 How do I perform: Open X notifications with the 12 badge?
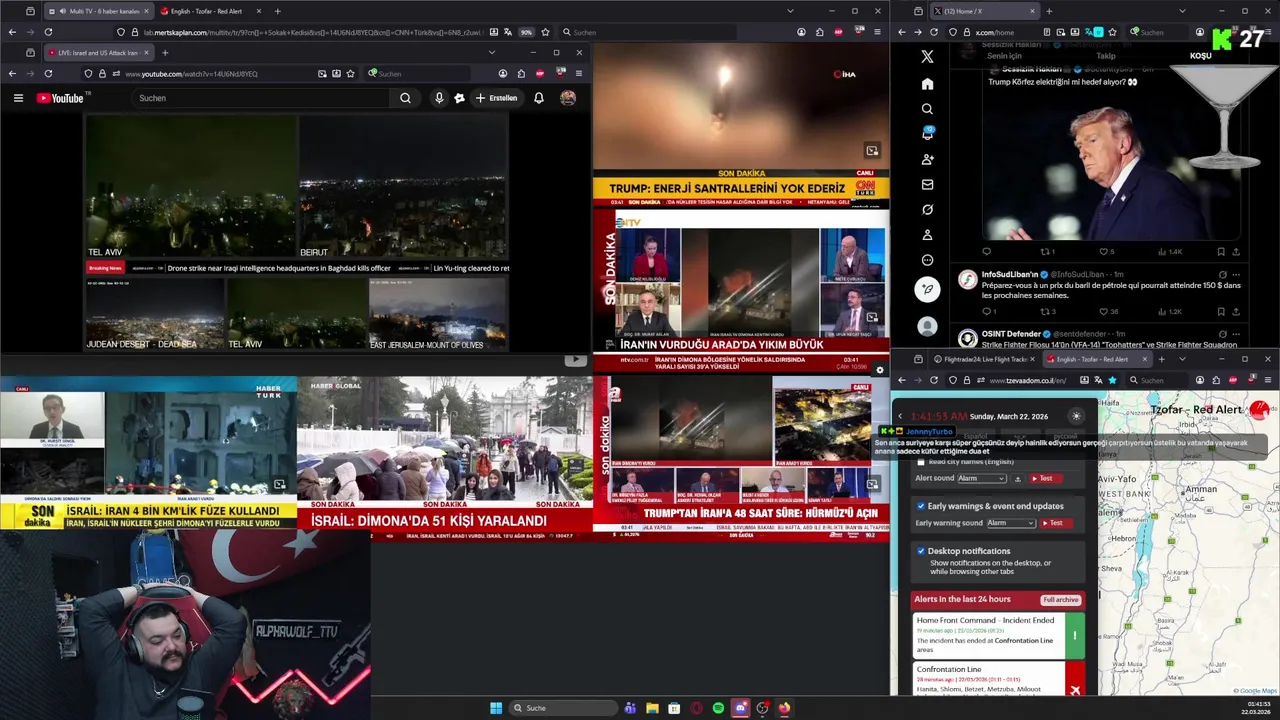(927, 134)
